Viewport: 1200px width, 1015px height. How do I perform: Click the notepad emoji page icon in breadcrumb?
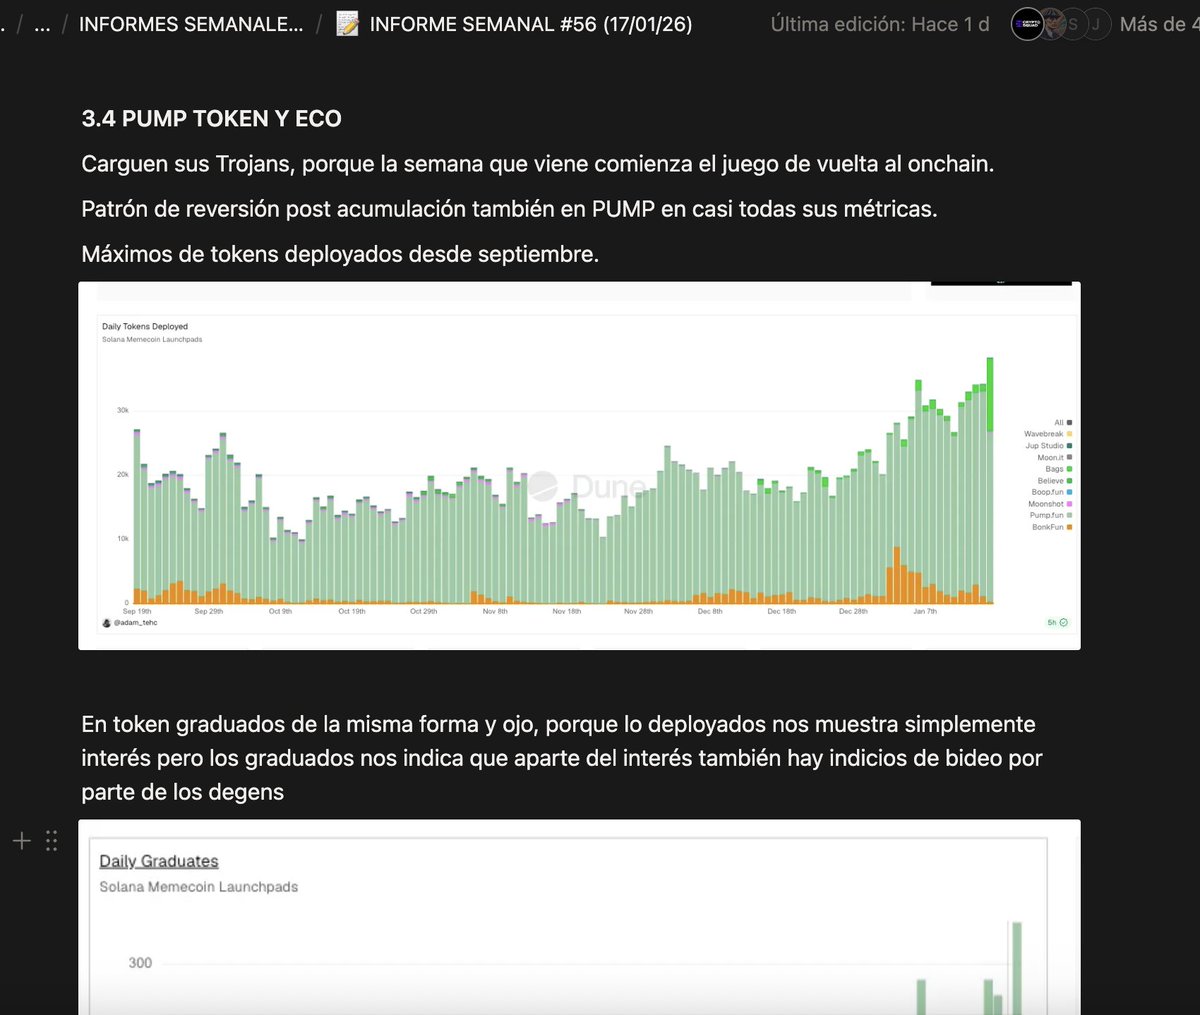pyautogui.click(x=347, y=24)
